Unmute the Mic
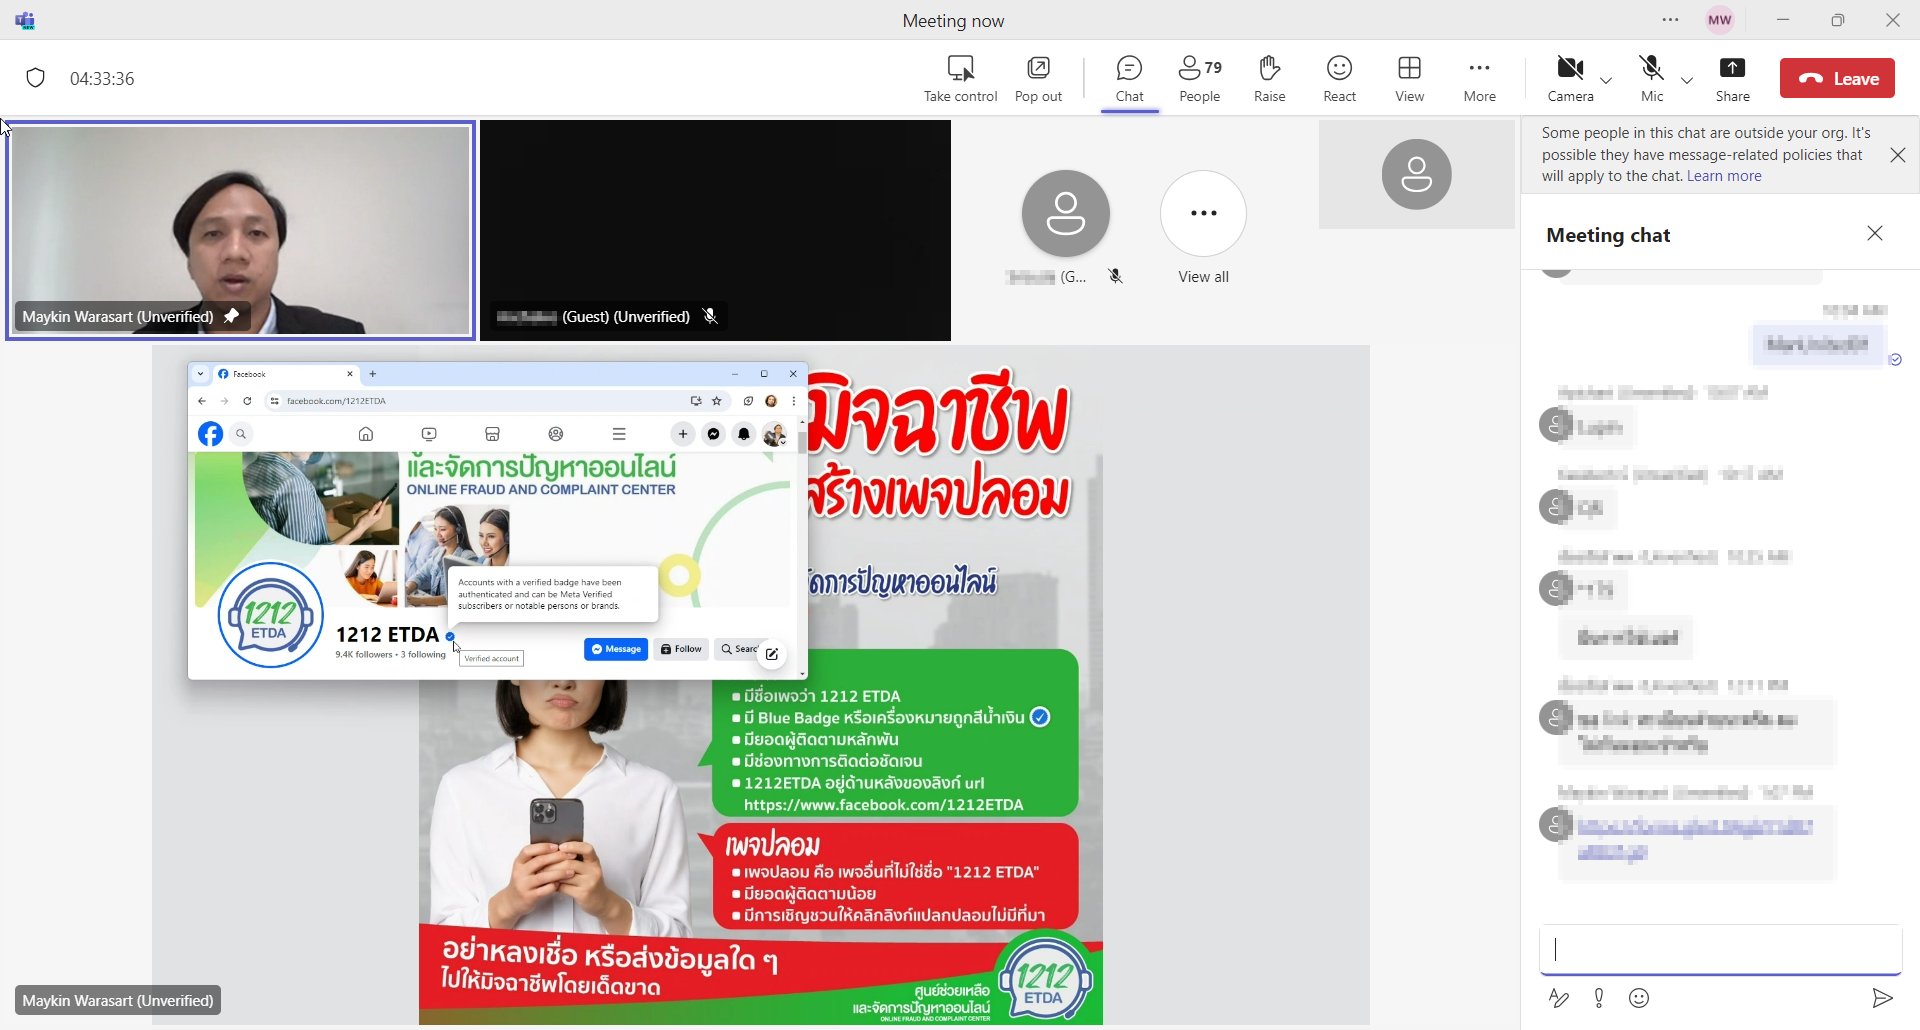The height and width of the screenshot is (1030, 1920). (1652, 79)
